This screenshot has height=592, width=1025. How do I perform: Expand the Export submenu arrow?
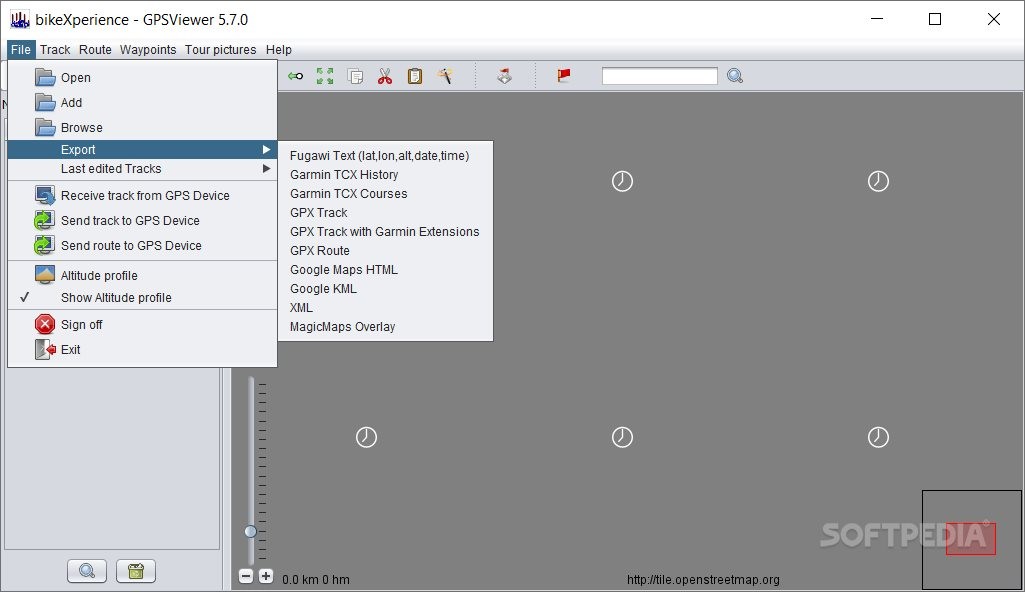(x=266, y=150)
